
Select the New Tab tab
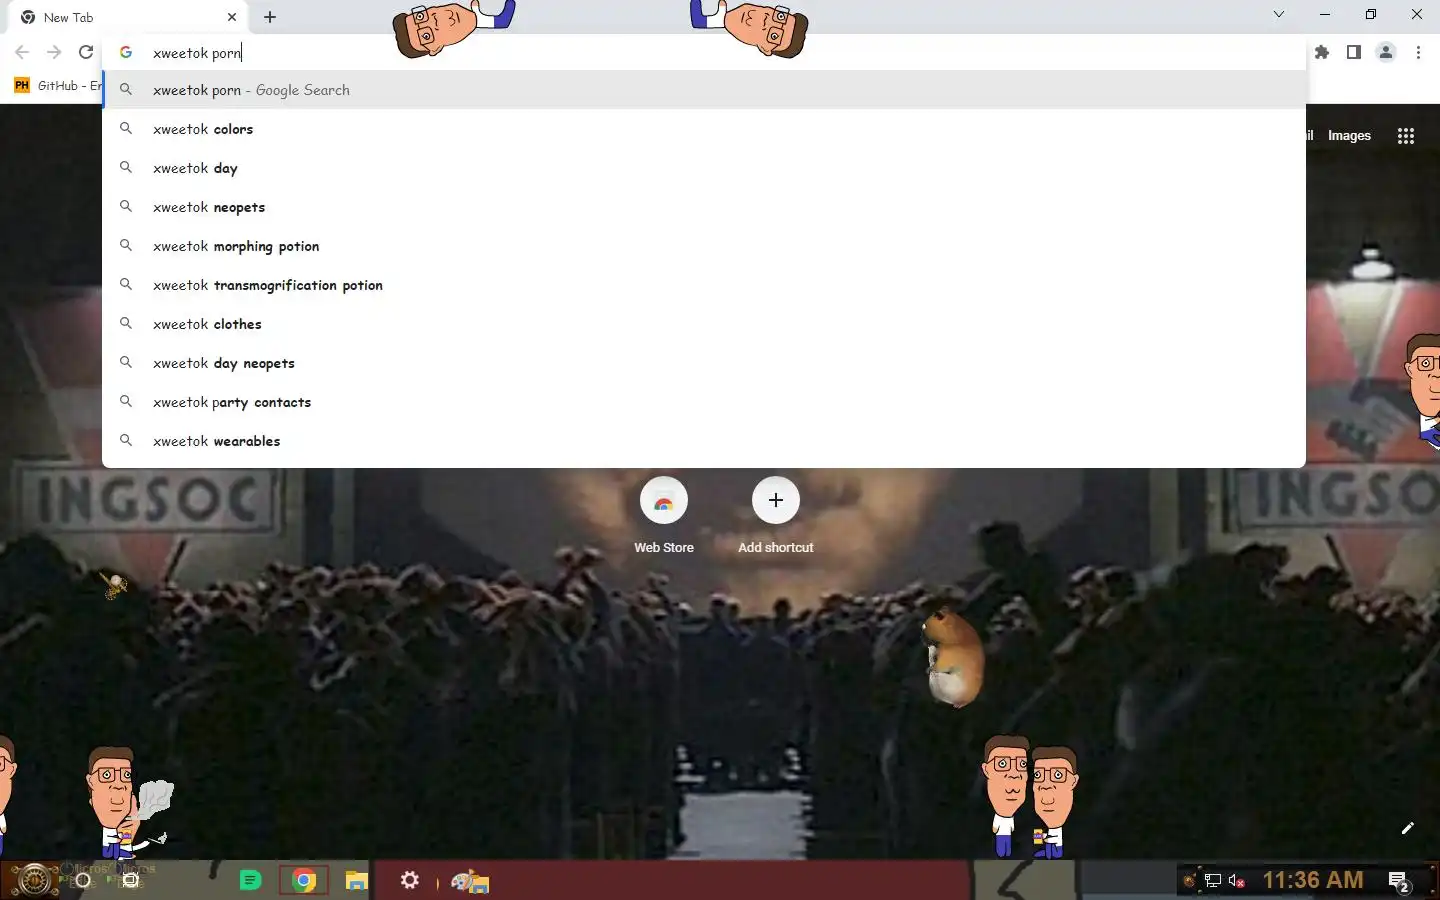(x=130, y=17)
